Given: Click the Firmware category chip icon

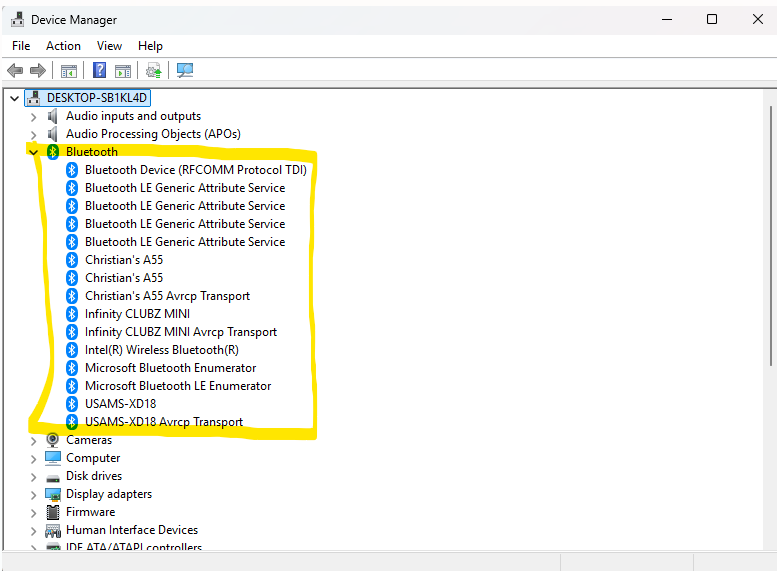Looking at the screenshot, I should [53, 512].
